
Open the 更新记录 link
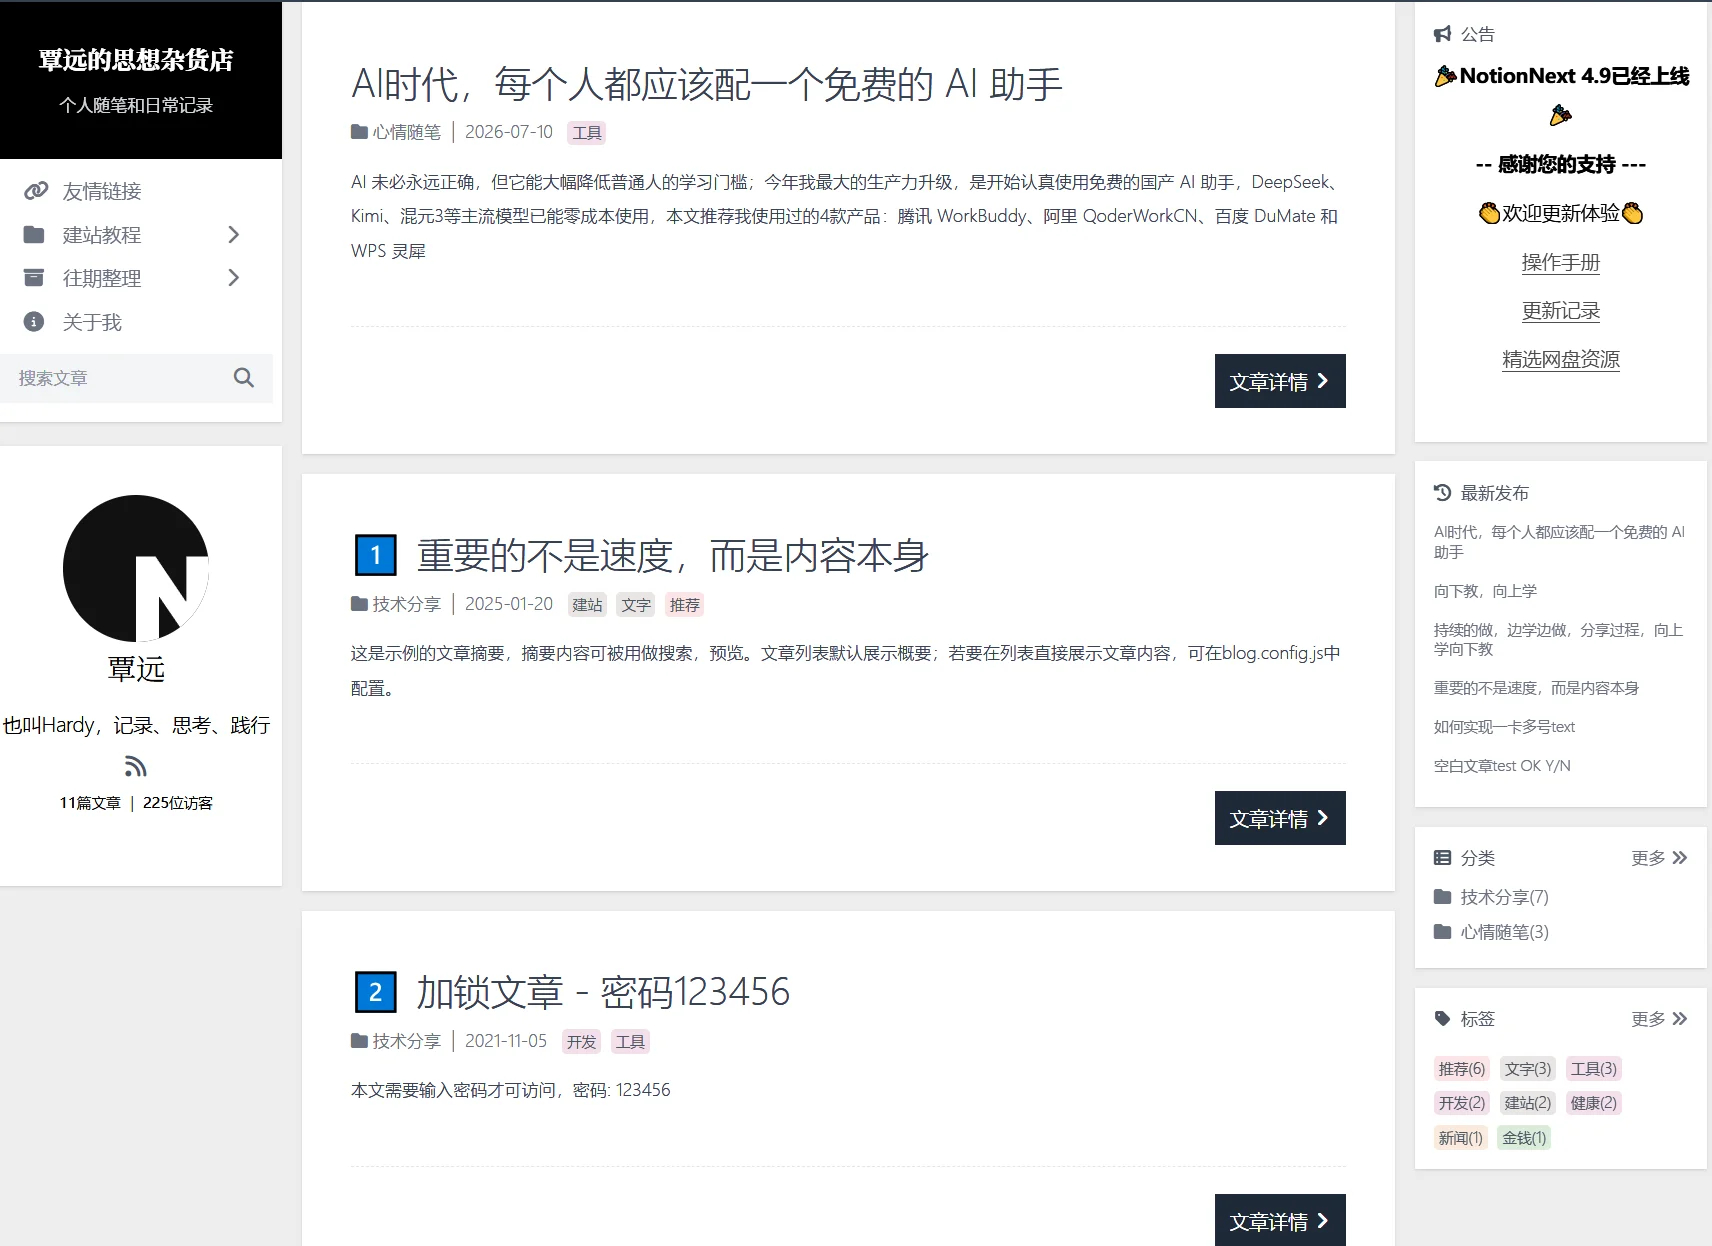[x=1560, y=311]
